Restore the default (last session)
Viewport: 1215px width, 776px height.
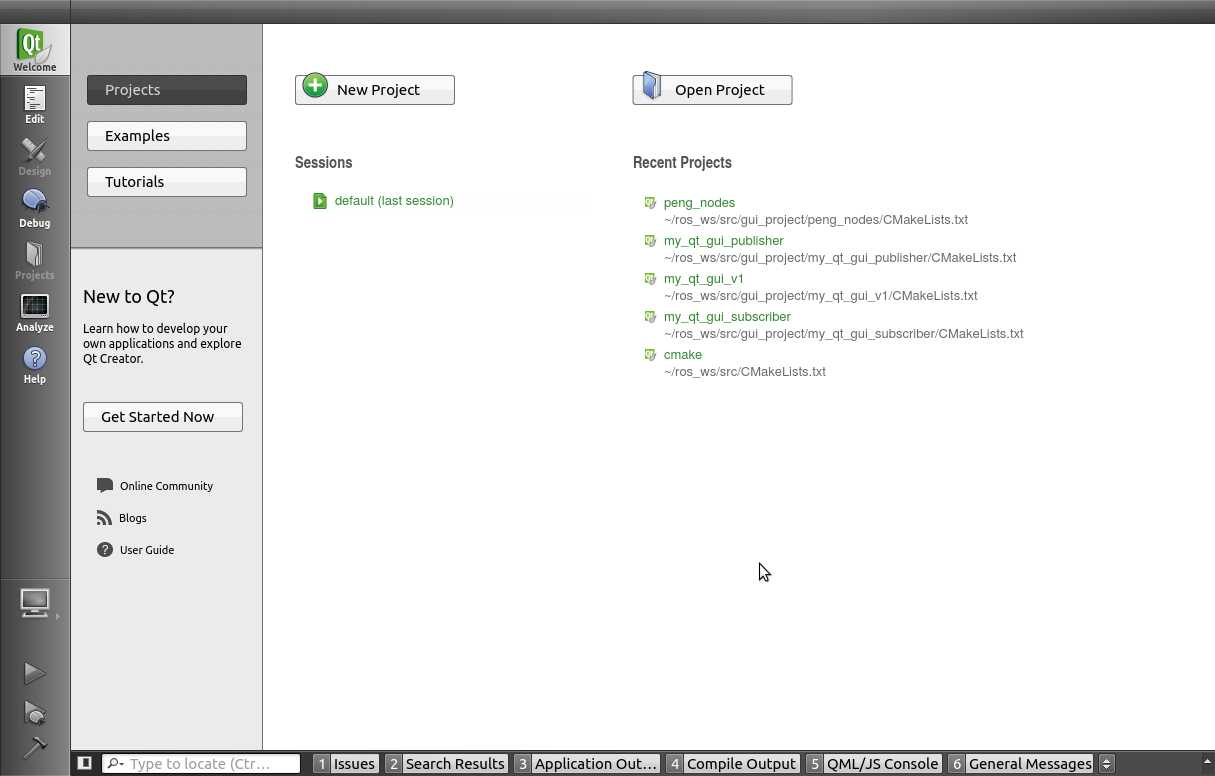point(394,201)
